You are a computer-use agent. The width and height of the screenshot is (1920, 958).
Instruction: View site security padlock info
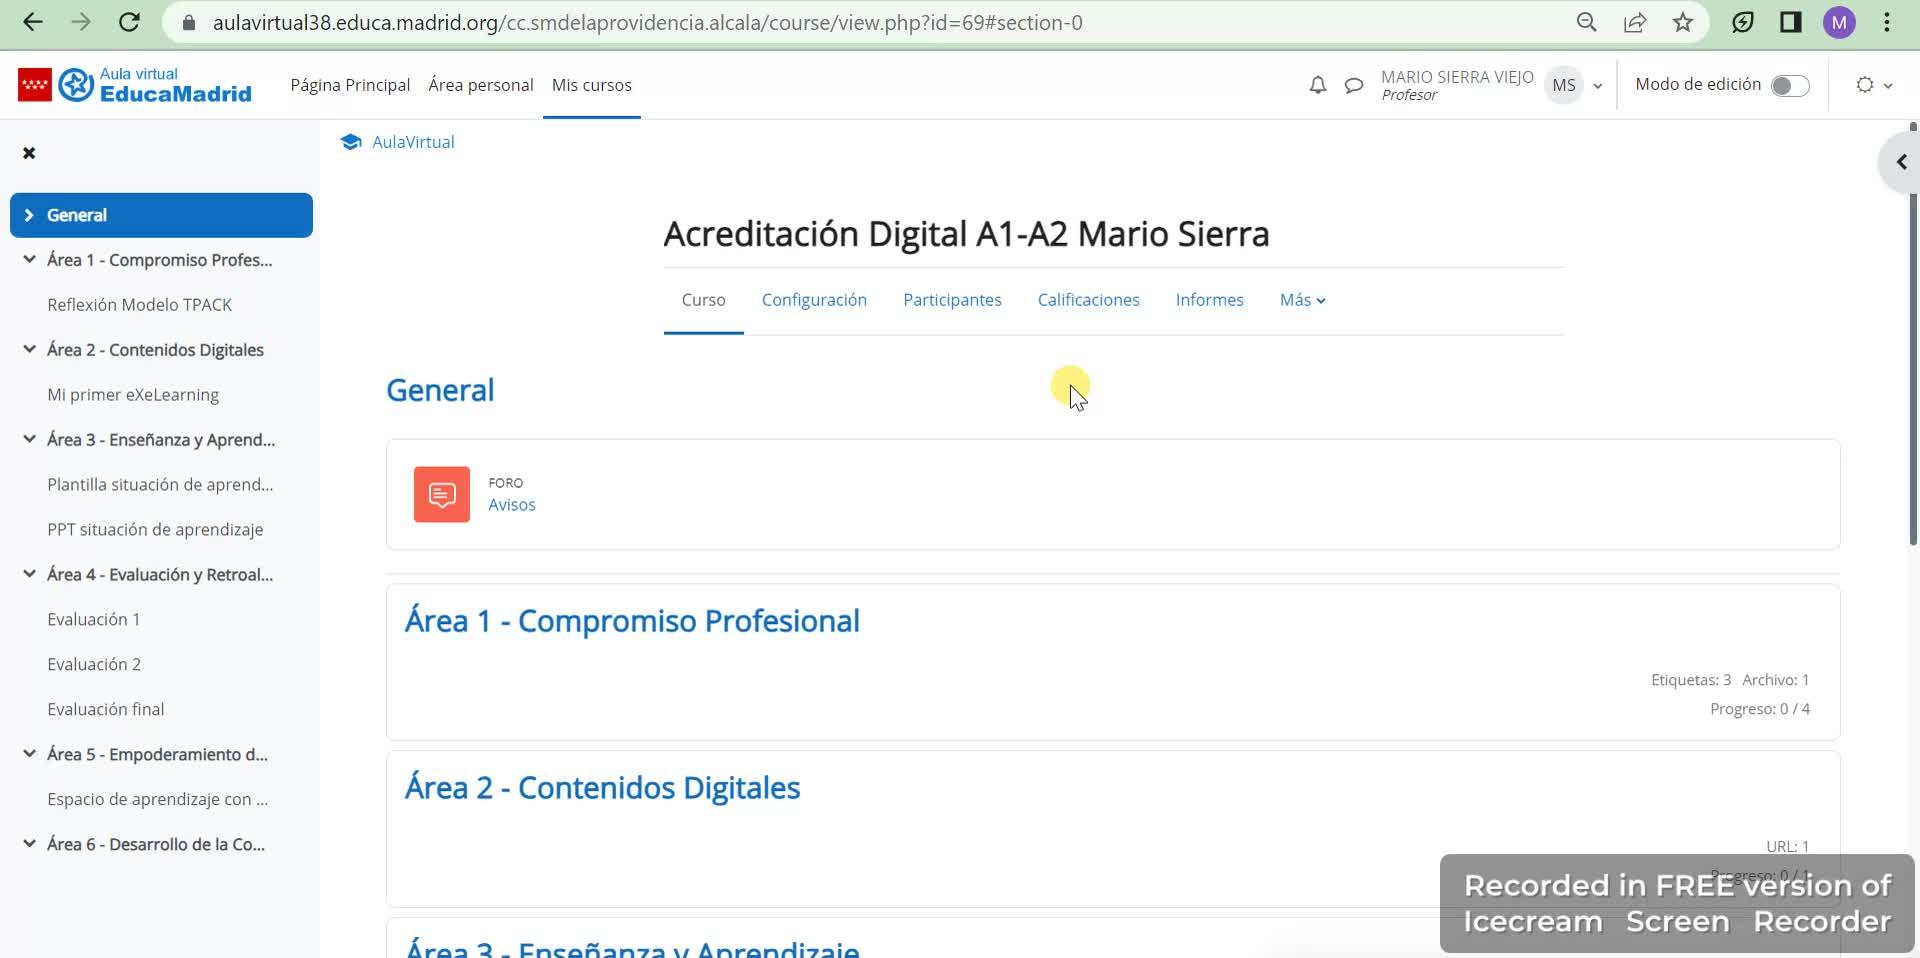point(188,22)
